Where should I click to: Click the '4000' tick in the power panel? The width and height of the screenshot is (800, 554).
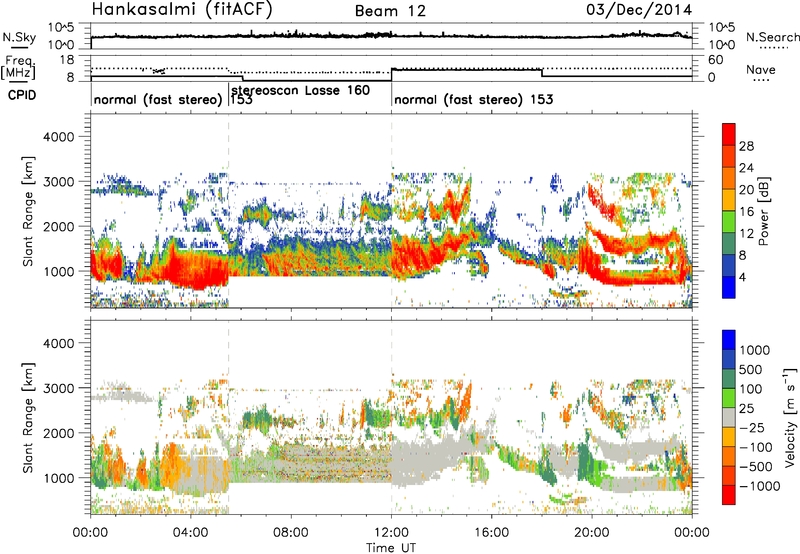[x=58, y=137]
